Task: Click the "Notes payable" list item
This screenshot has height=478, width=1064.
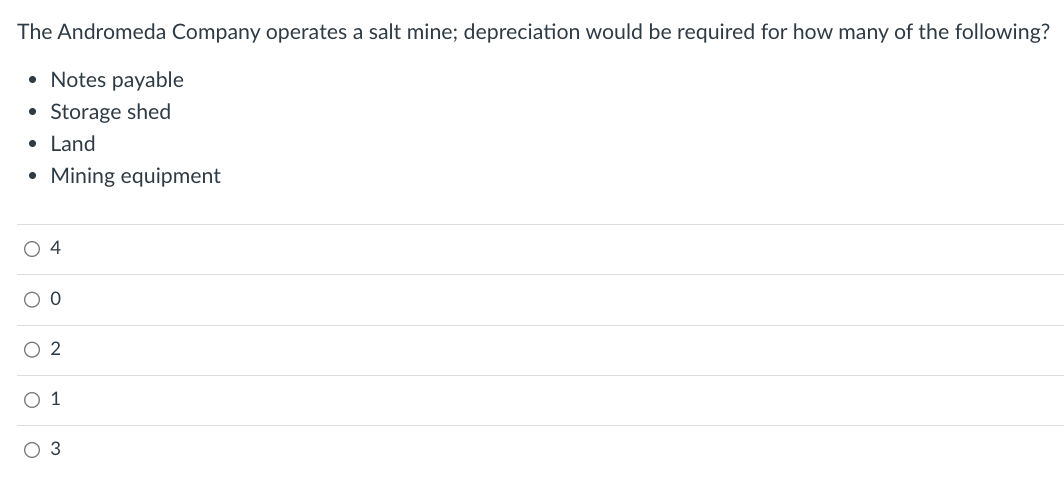Action: pyautogui.click(x=117, y=80)
